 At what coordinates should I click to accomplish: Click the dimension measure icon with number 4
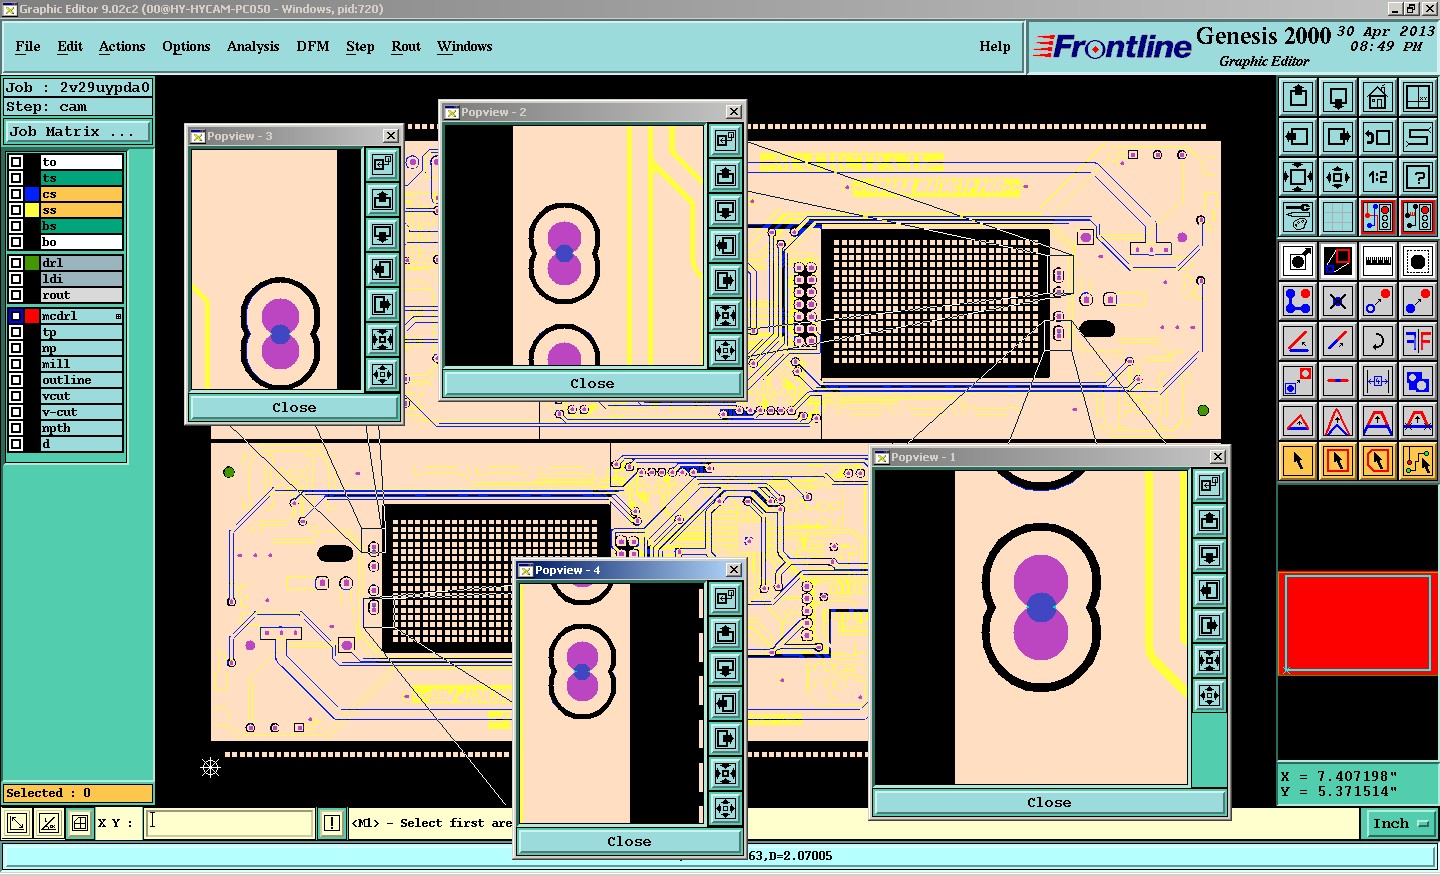[1378, 381]
